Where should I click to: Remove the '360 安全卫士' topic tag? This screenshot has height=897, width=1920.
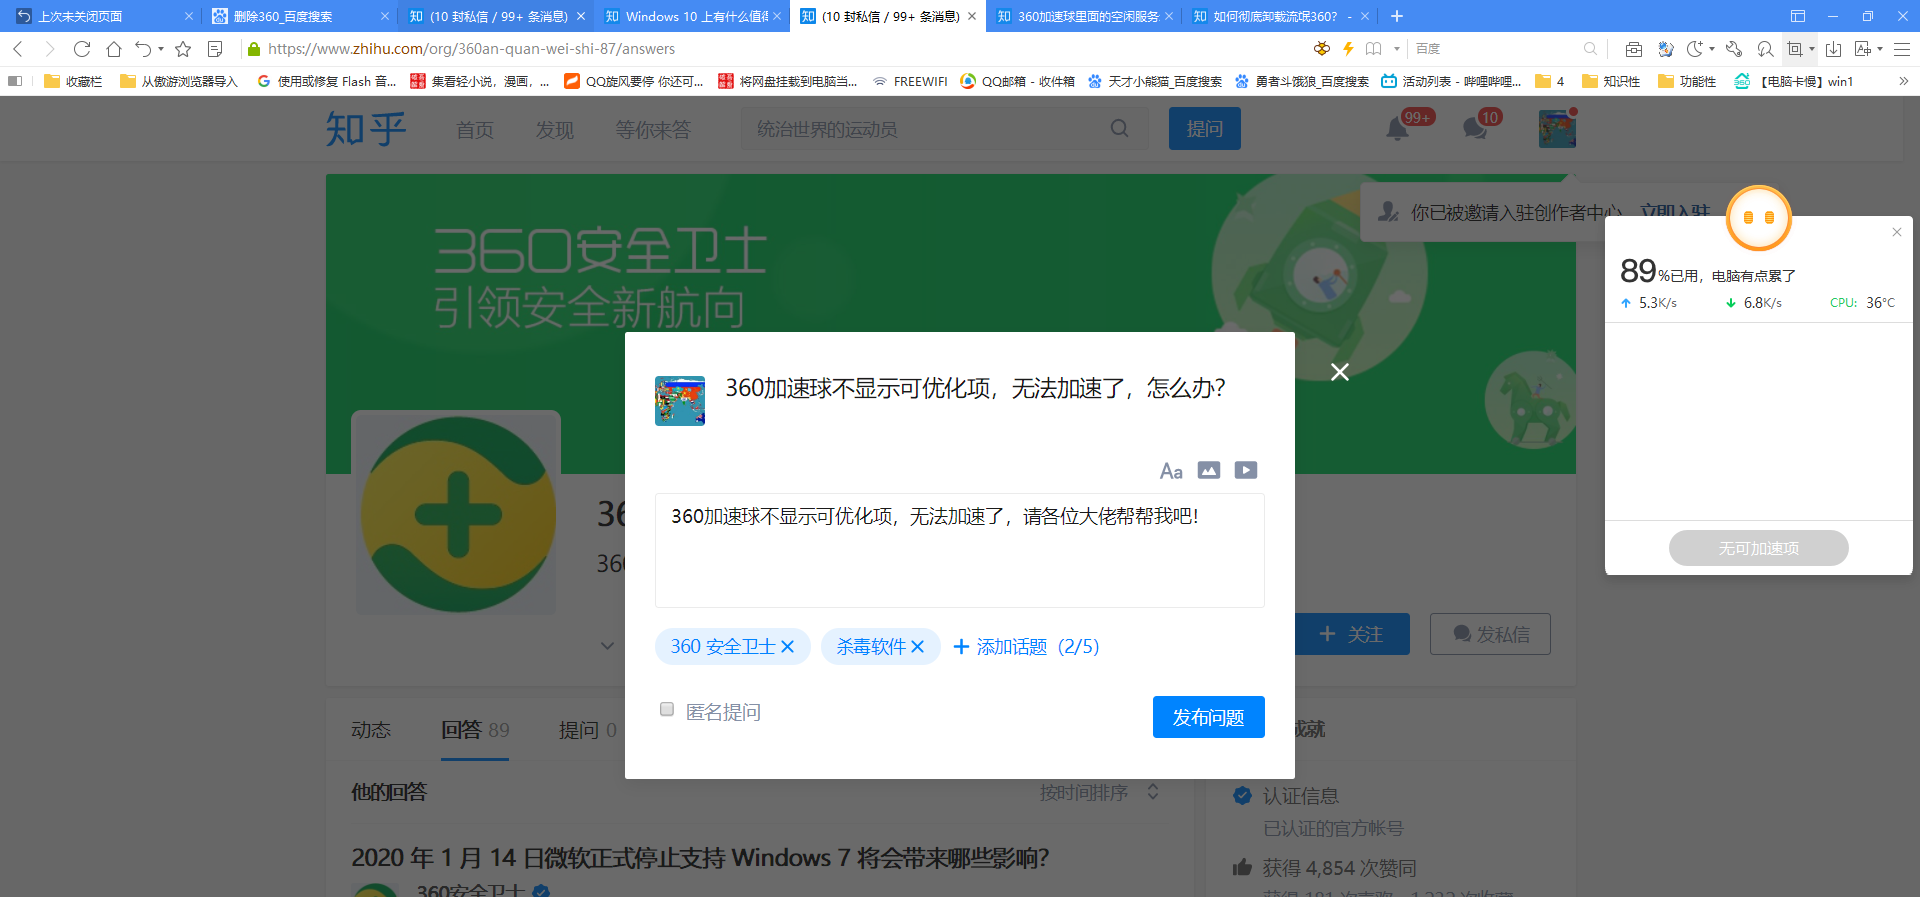point(787,647)
